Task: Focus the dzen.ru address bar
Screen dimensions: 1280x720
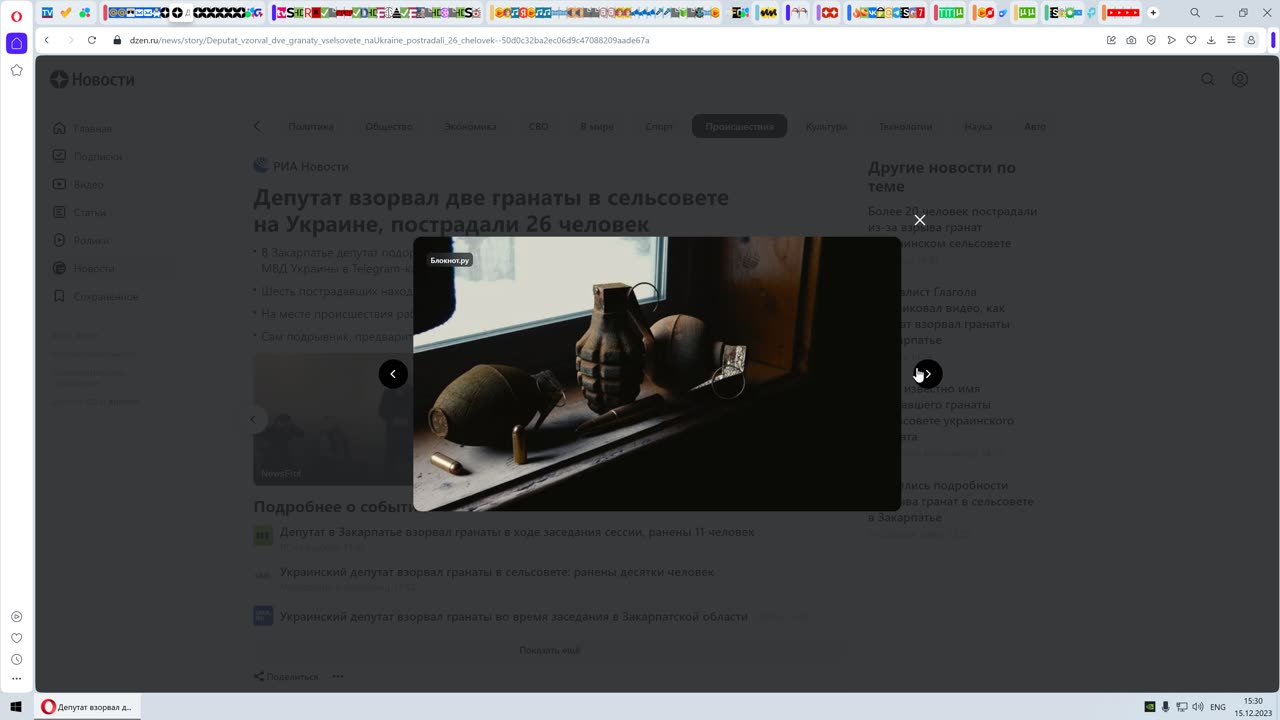Action: point(390,40)
